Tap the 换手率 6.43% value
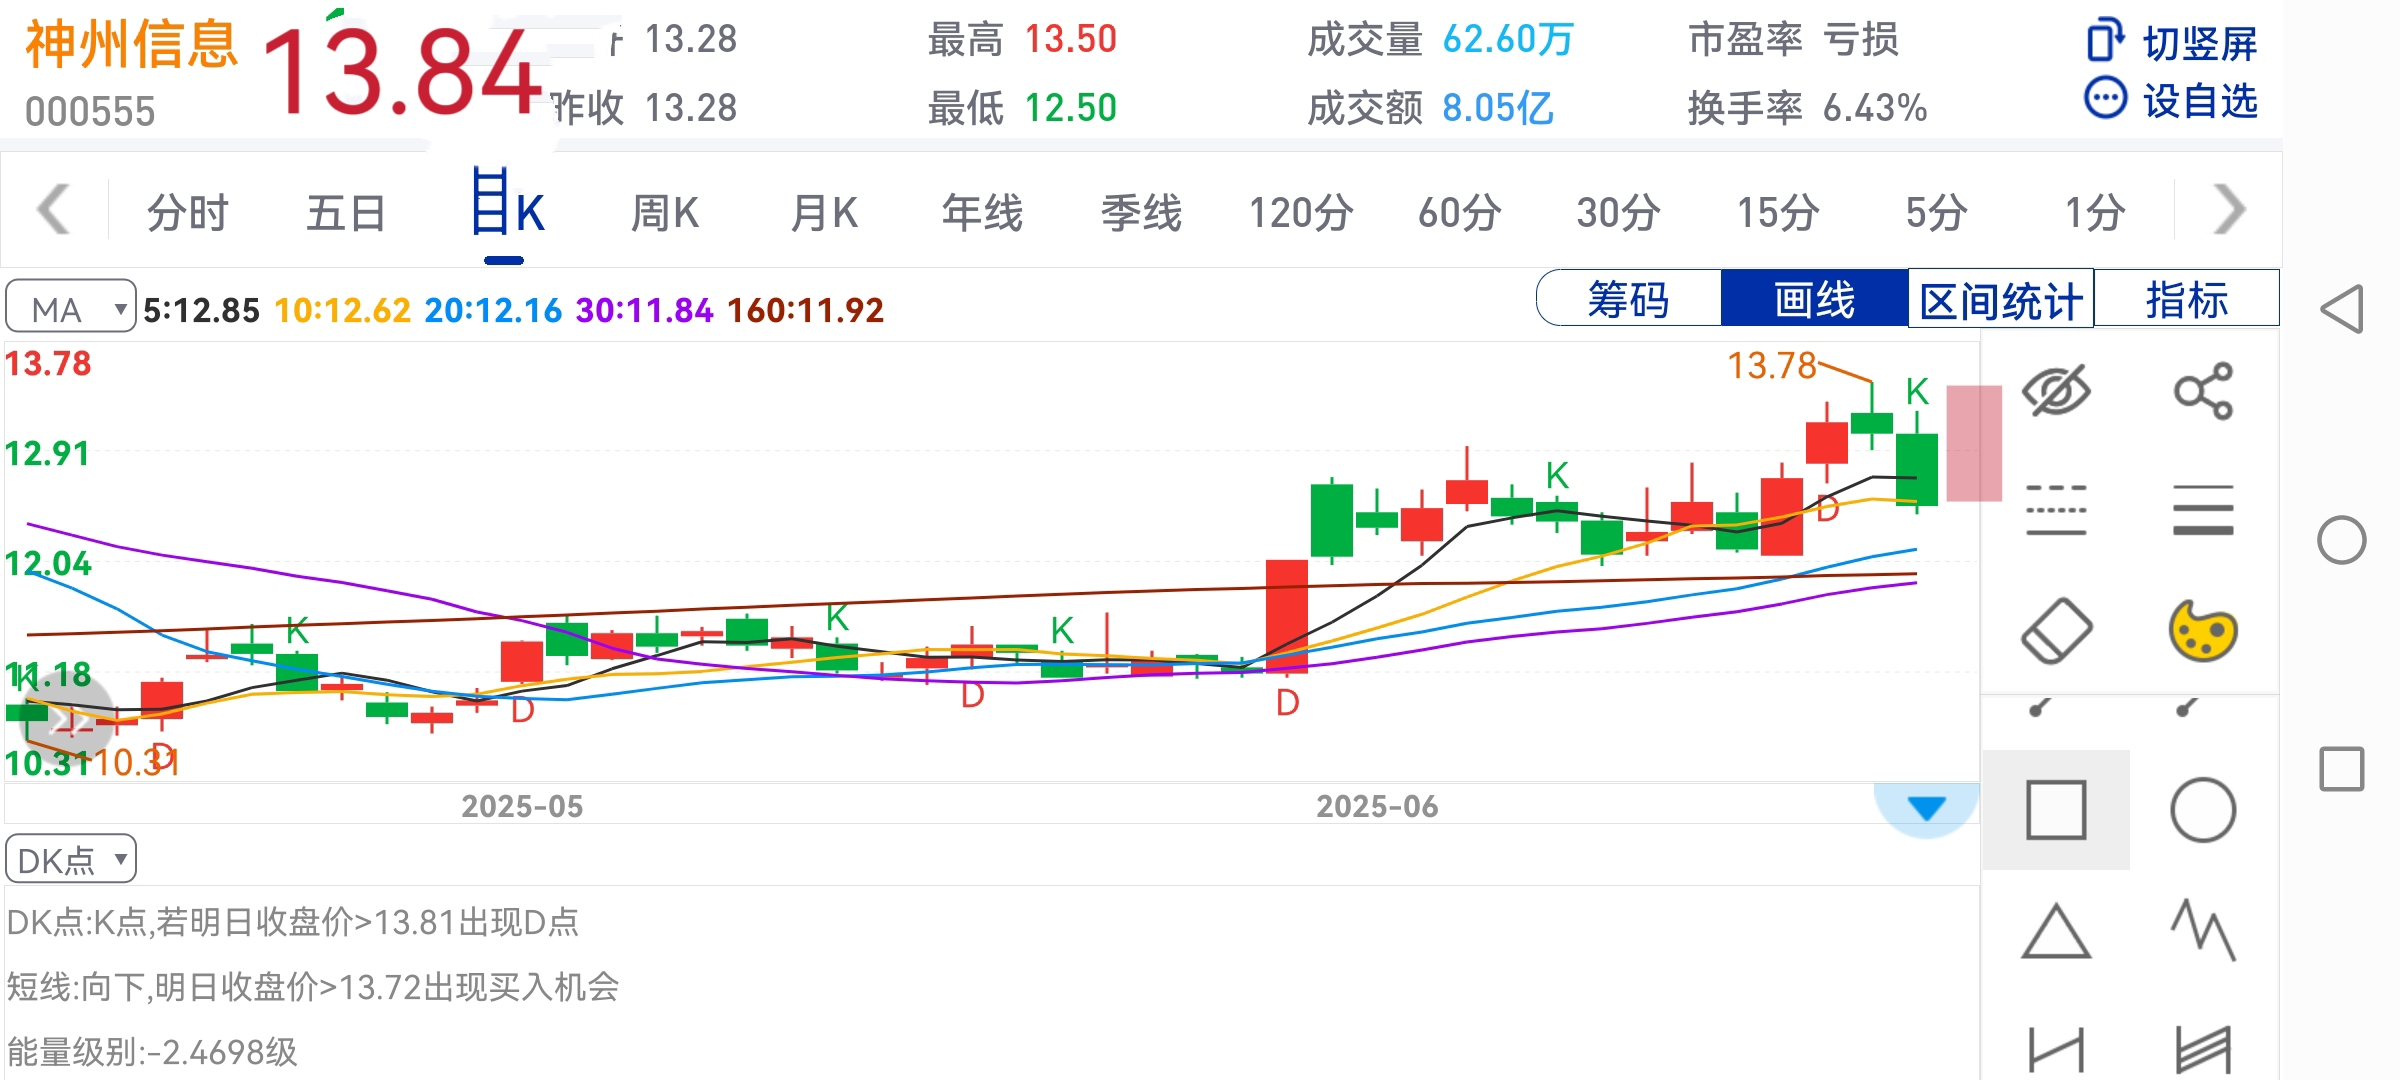 1875,107
